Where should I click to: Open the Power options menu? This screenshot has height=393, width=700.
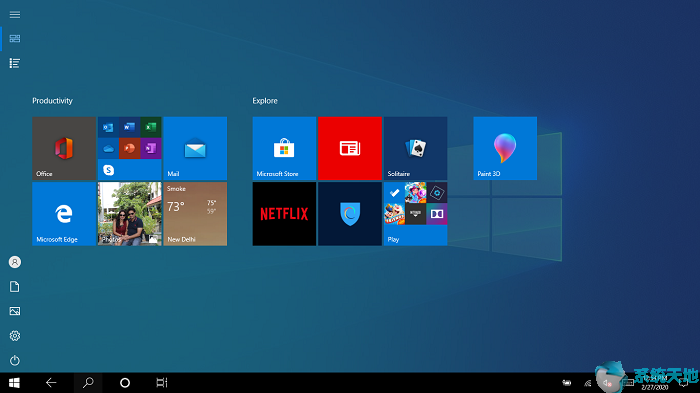15,360
